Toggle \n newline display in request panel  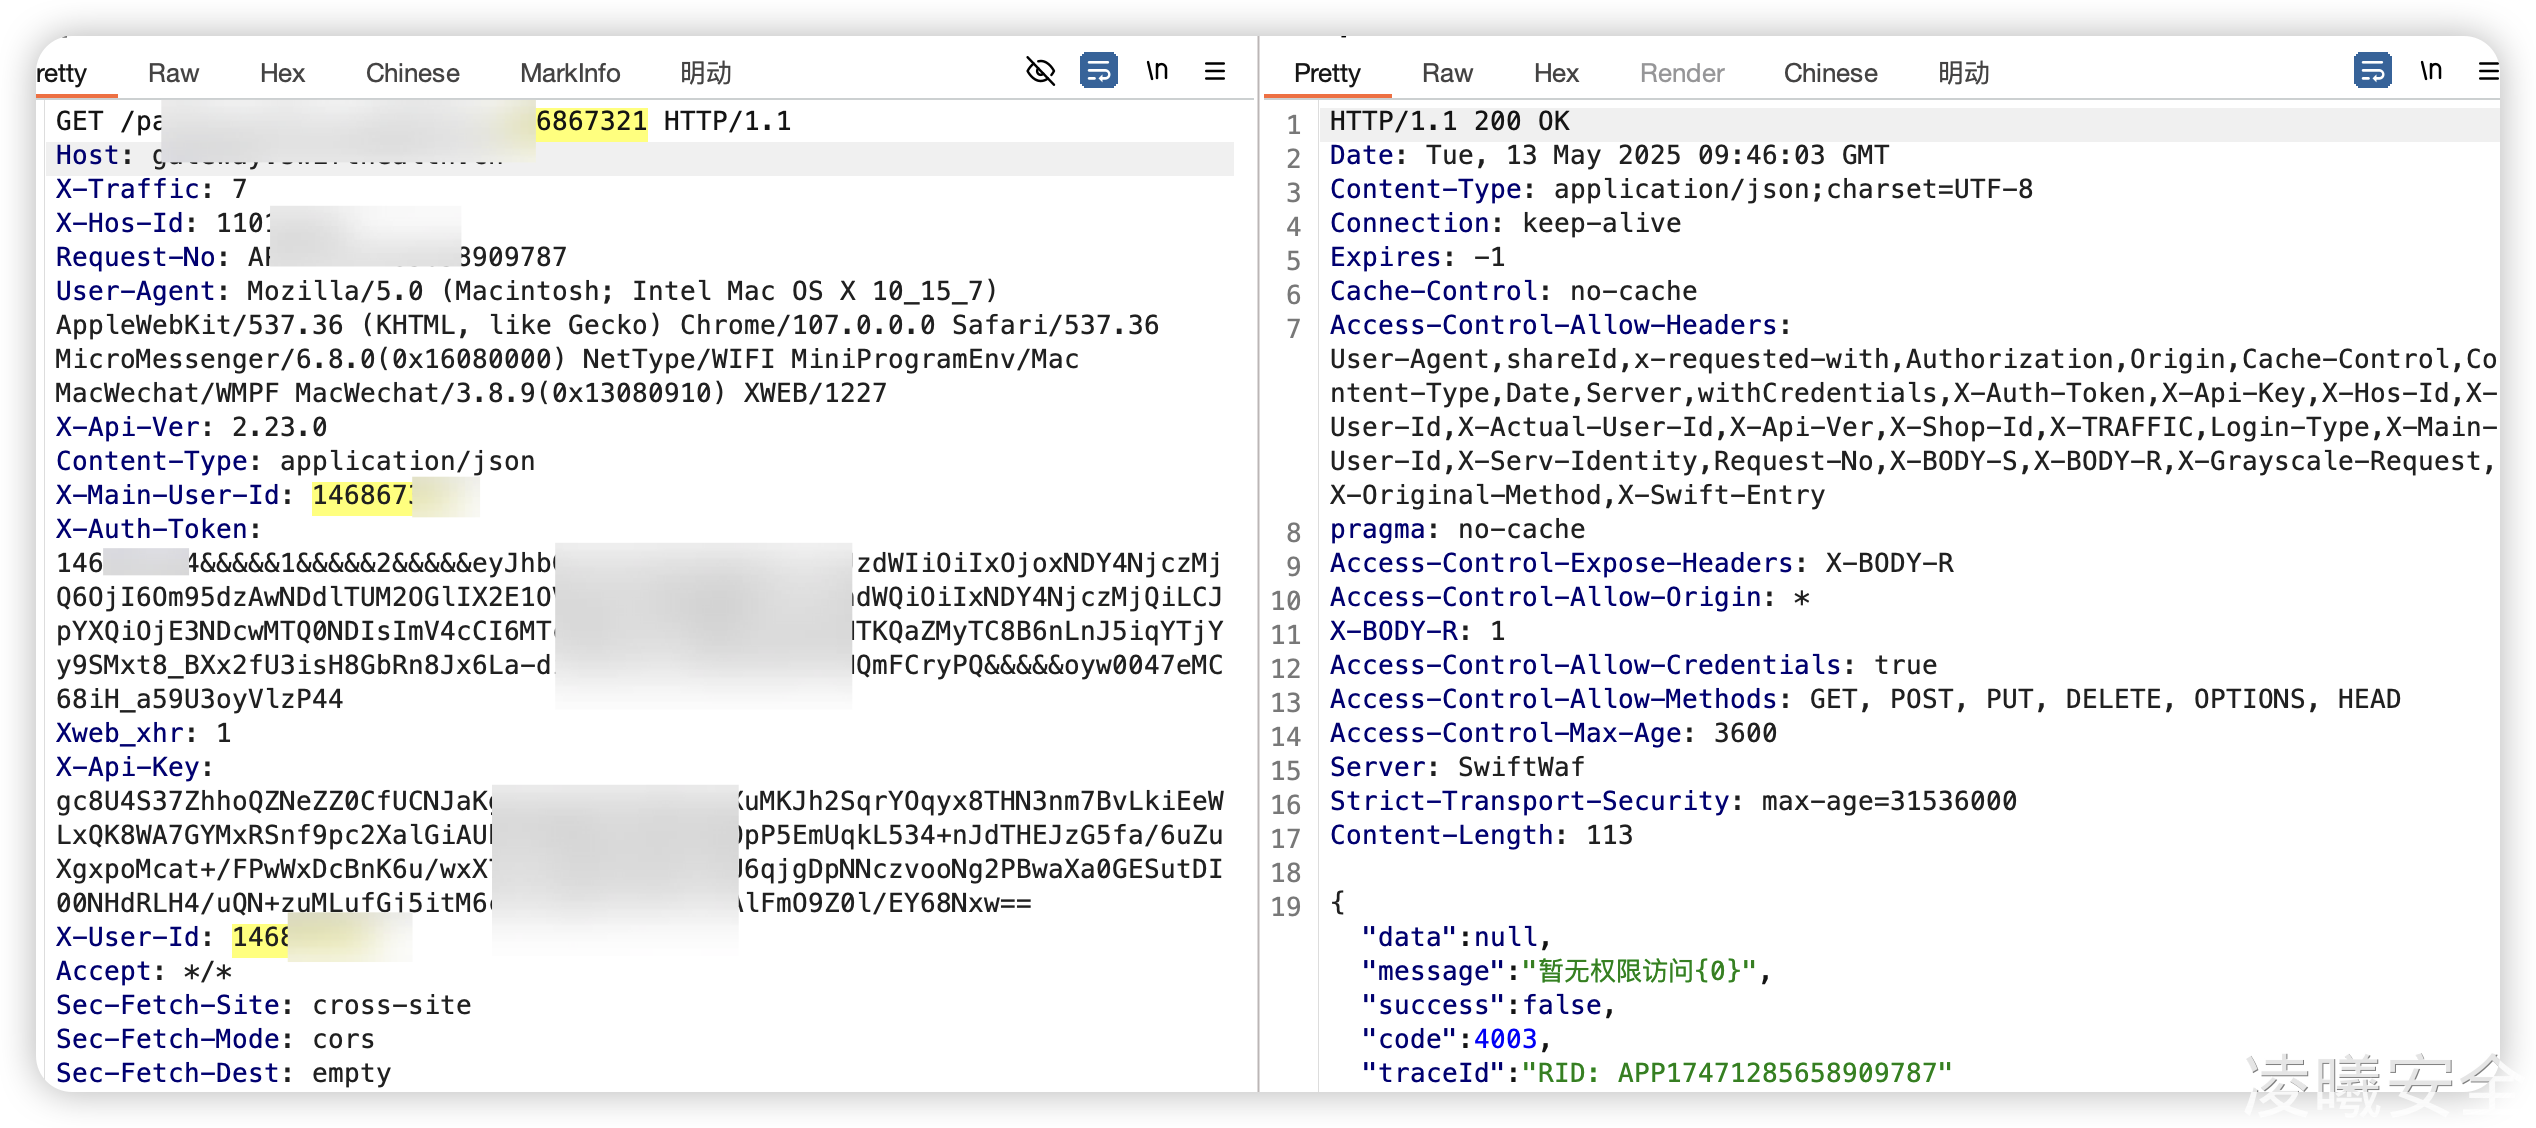(1157, 71)
